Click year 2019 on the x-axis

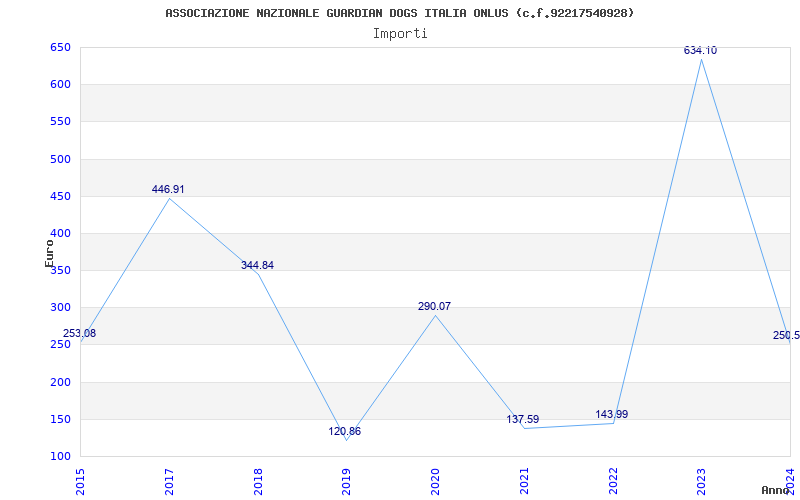tap(346, 482)
